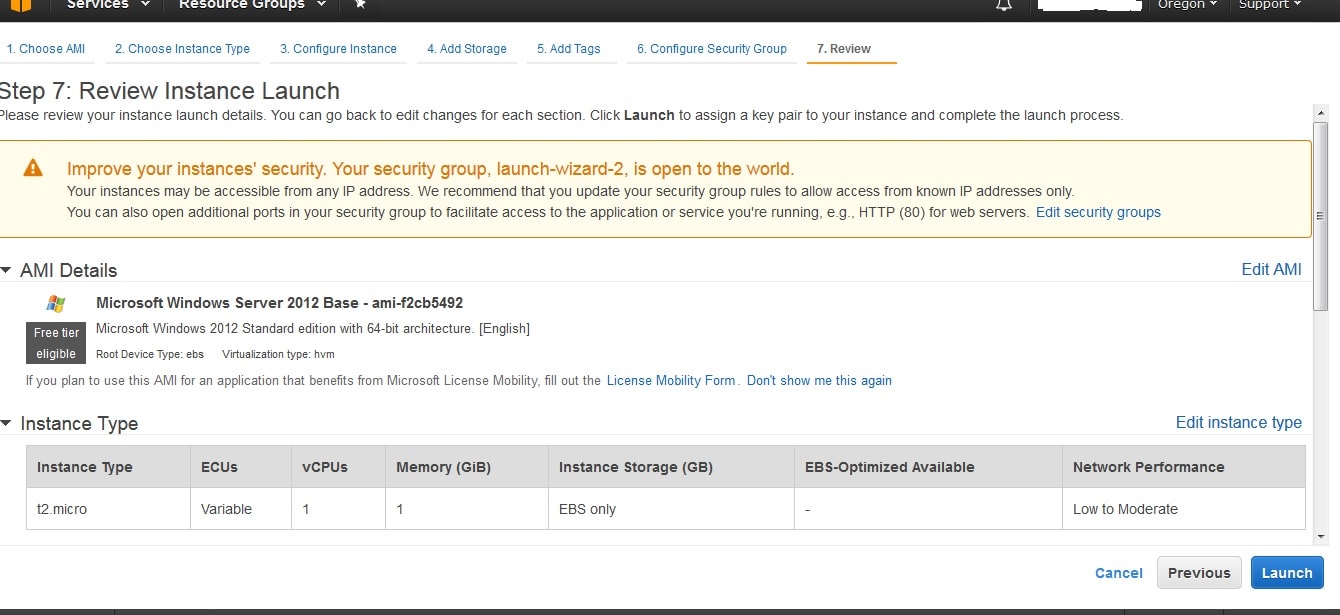Open the Support dropdown menu

[1270, 5]
